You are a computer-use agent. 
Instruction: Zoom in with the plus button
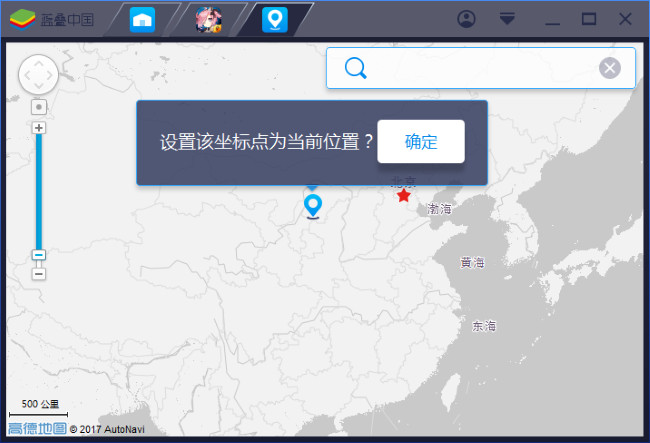tap(39, 128)
